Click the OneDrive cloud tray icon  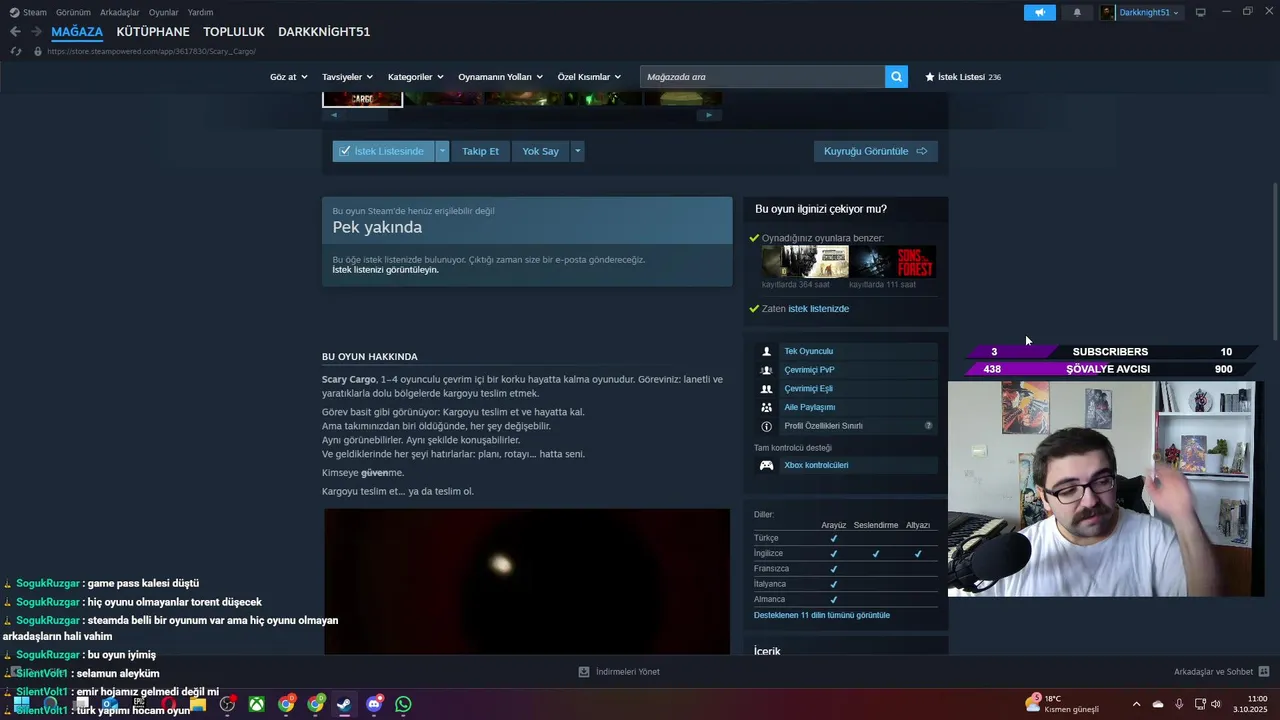point(1158,704)
